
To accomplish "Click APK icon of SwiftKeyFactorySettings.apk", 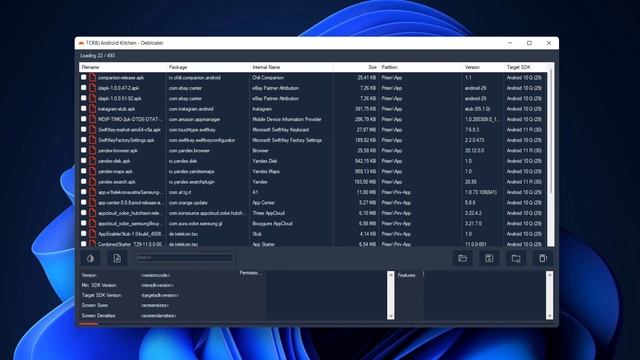I will pyautogui.click(x=93, y=140).
